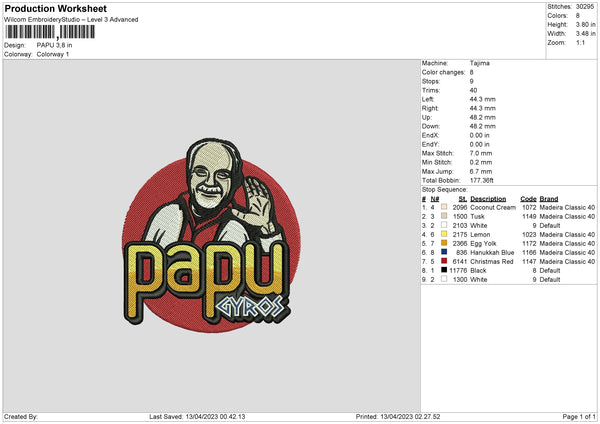Click the Egg Yolk color swatch
Screen dimensions: 600x424
444,243
